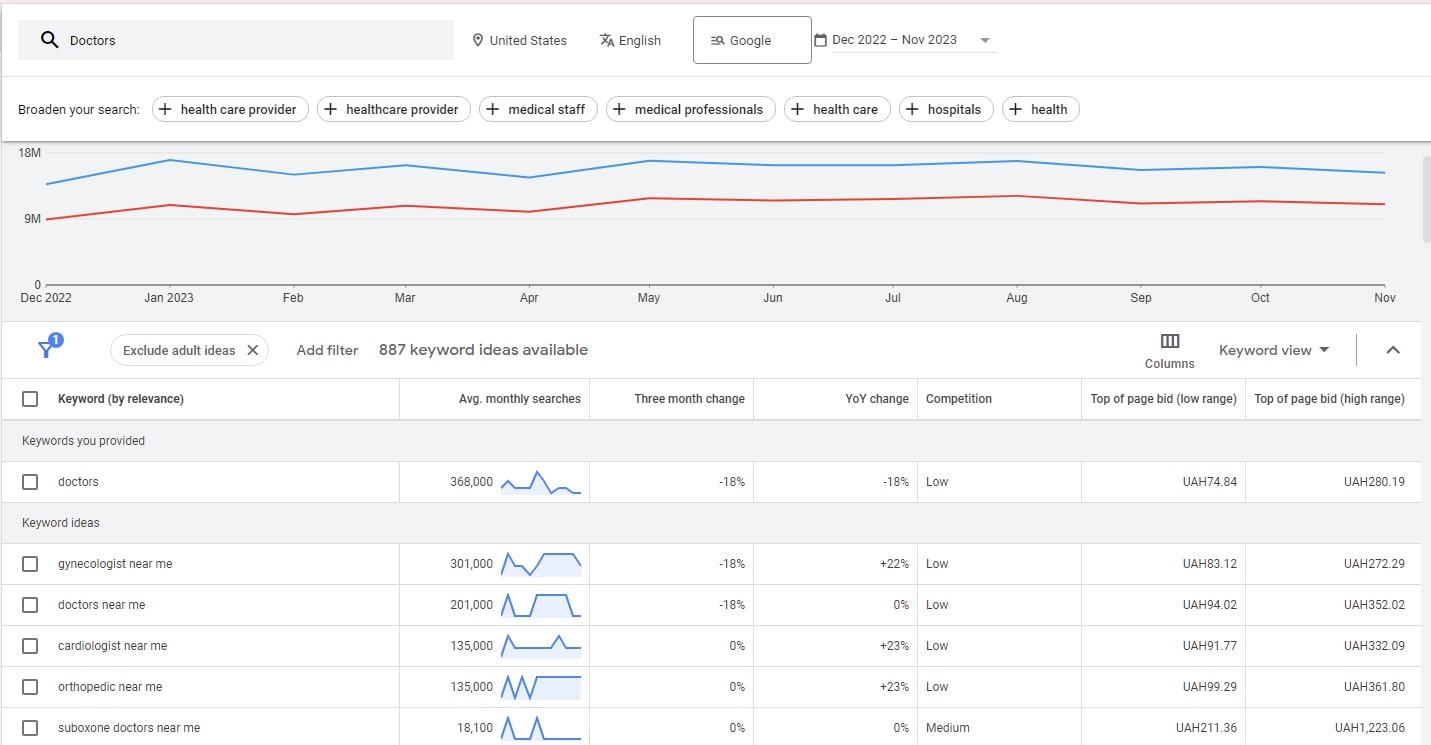The image size is (1431, 745).
Task: Click plus icon on medical professionals
Action: coord(619,109)
